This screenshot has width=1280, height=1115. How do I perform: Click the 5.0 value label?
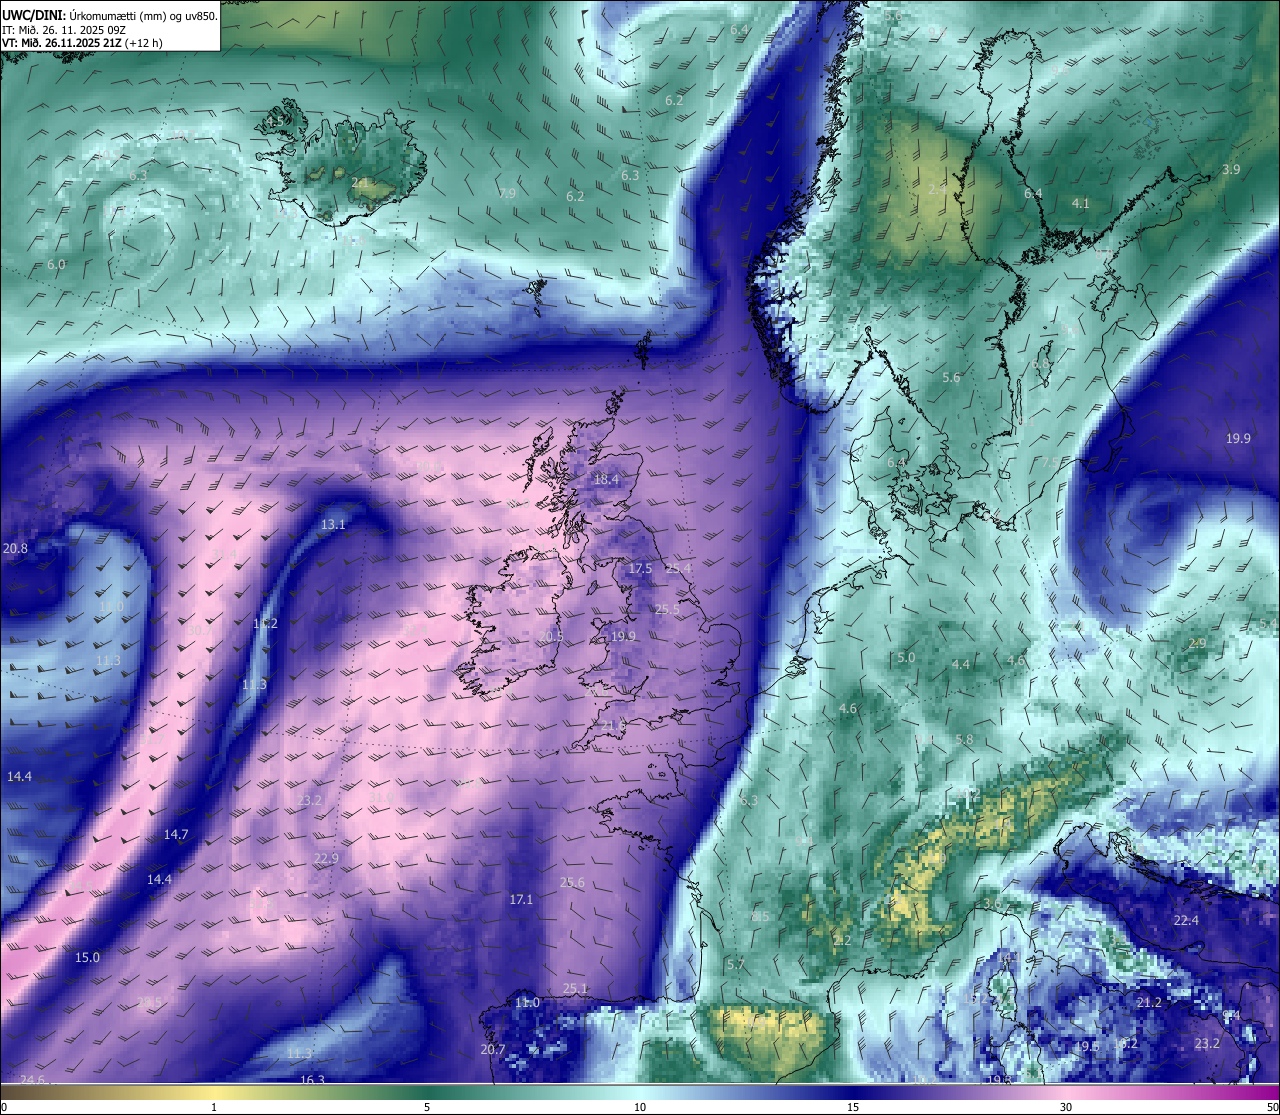906,658
